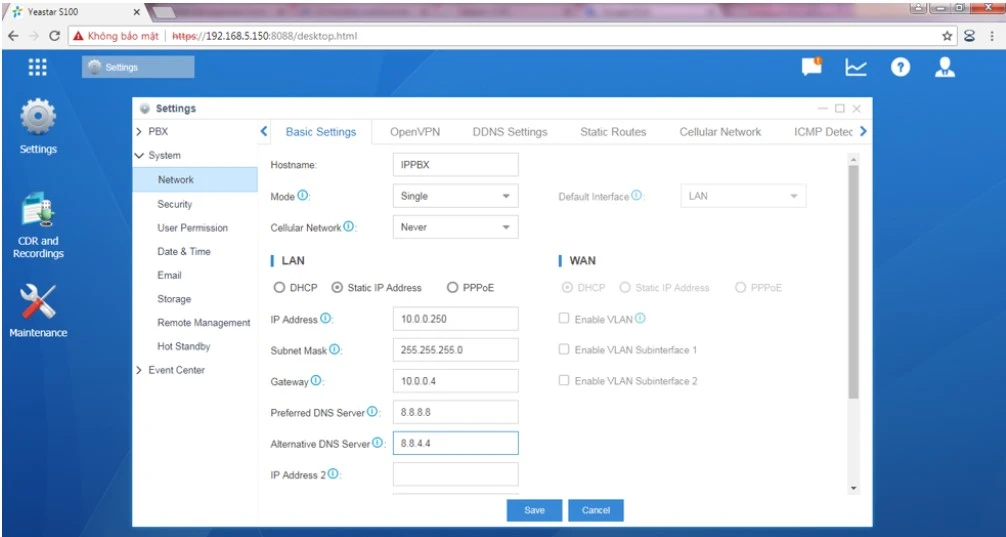Switch to the OpenVPN tab
Image resolution: width=1006 pixels, height=537 pixels.
coord(414,132)
